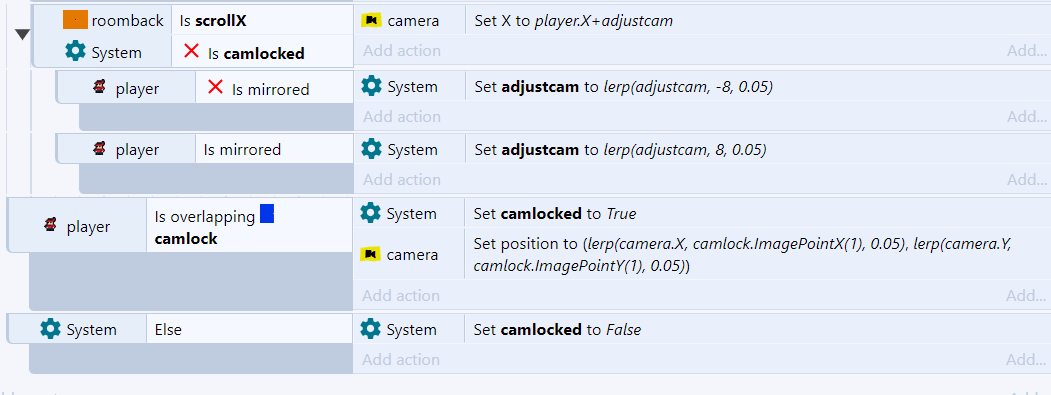1051x395 pixels.
Task: Click Add action under Set camlocked to False
Action: [x=401, y=359]
